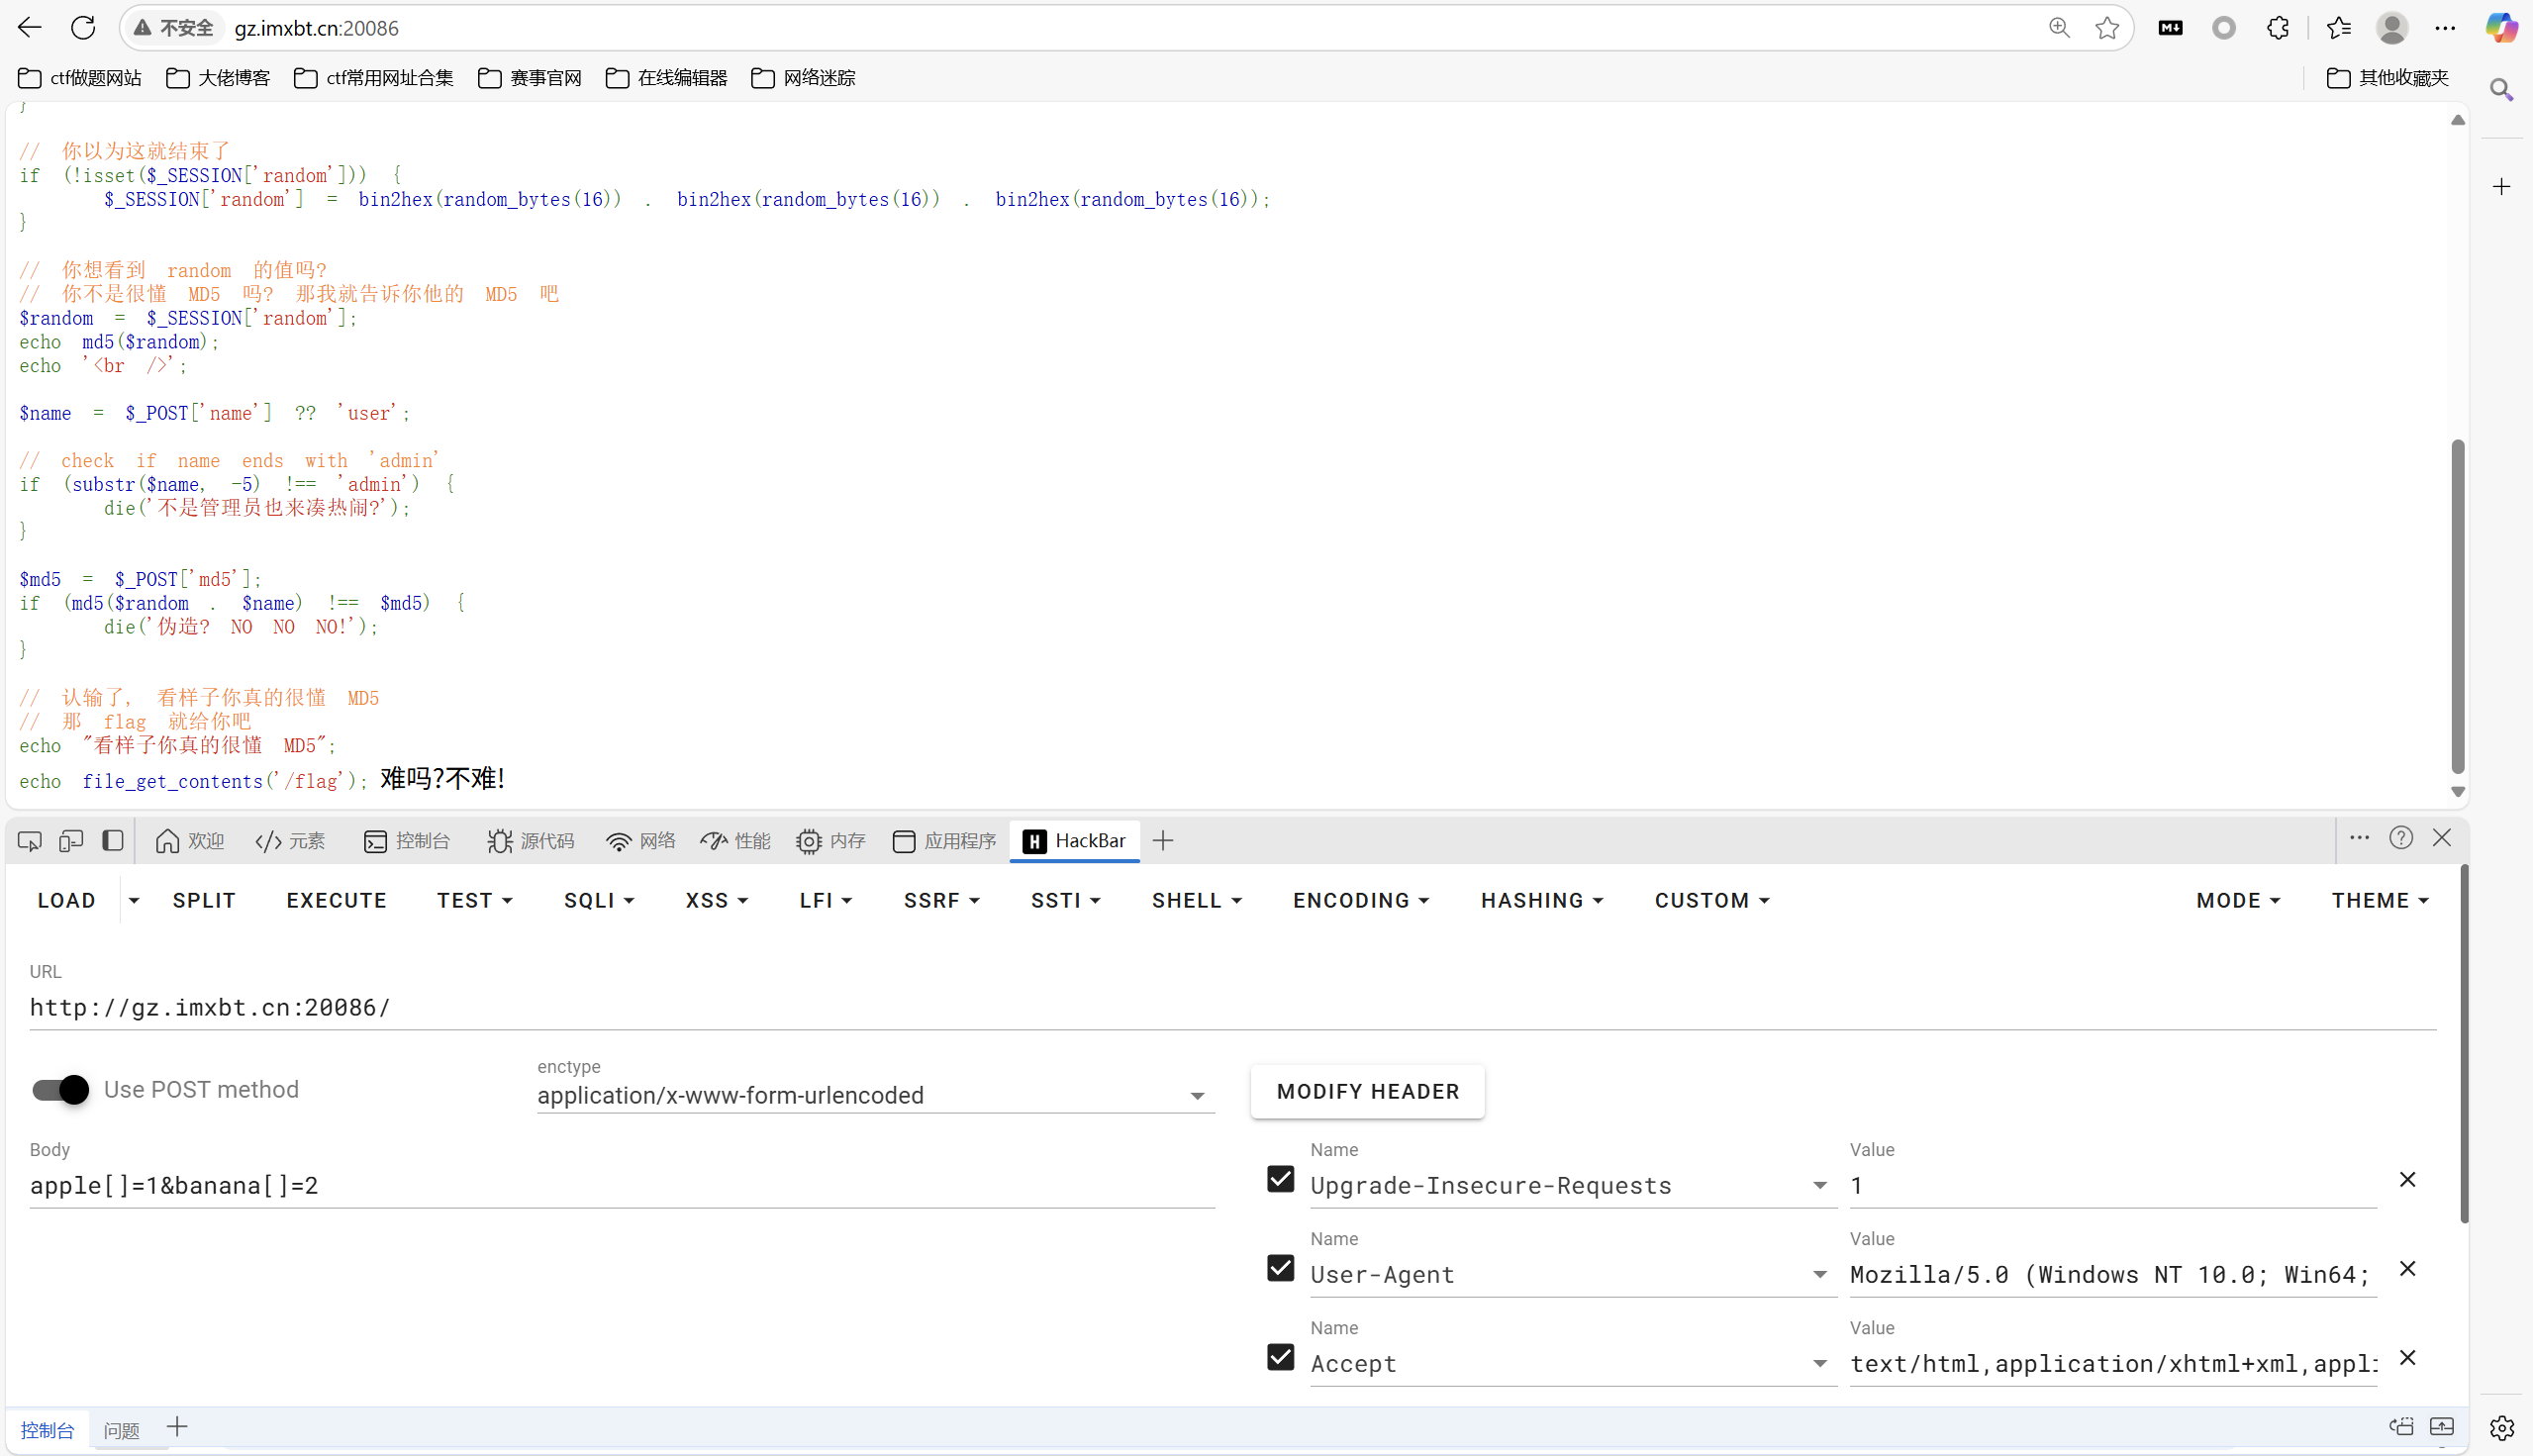Close the DevTools panel
Screen dimensions: 2533x1456
pos(2442,838)
